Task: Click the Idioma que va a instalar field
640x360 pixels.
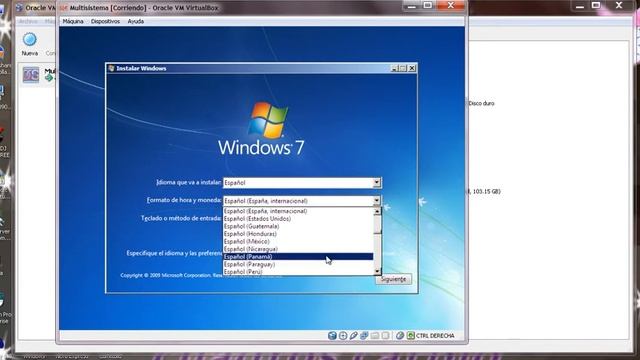Action: pos(302,182)
